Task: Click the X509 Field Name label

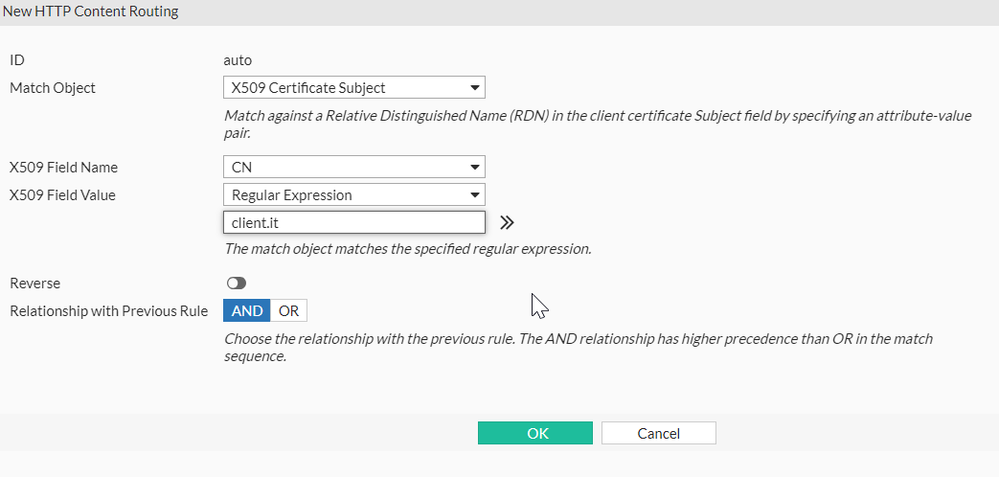Action: 63,168
